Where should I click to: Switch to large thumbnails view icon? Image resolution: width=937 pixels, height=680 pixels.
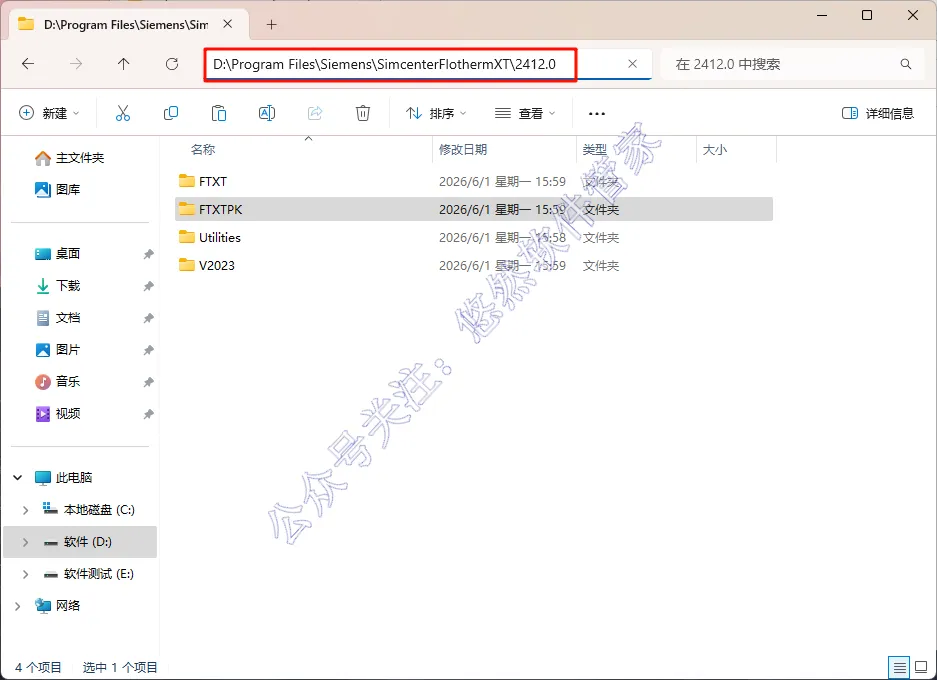(x=921, y=667)
